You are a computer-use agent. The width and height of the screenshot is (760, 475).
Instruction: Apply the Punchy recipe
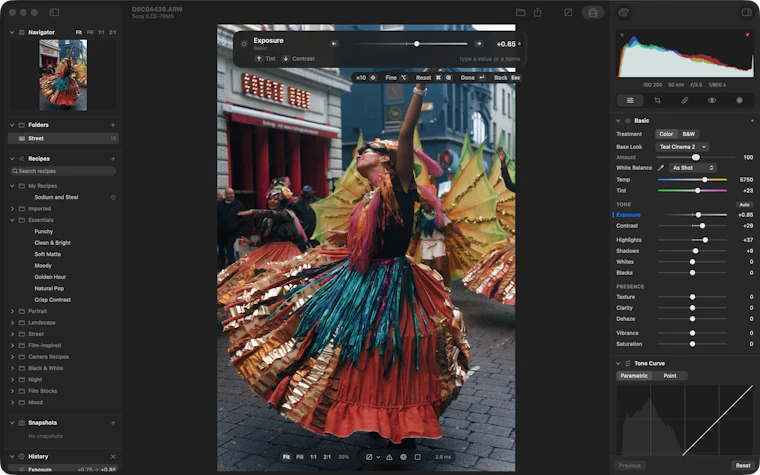pyautogui.click(x=44, y=232)
